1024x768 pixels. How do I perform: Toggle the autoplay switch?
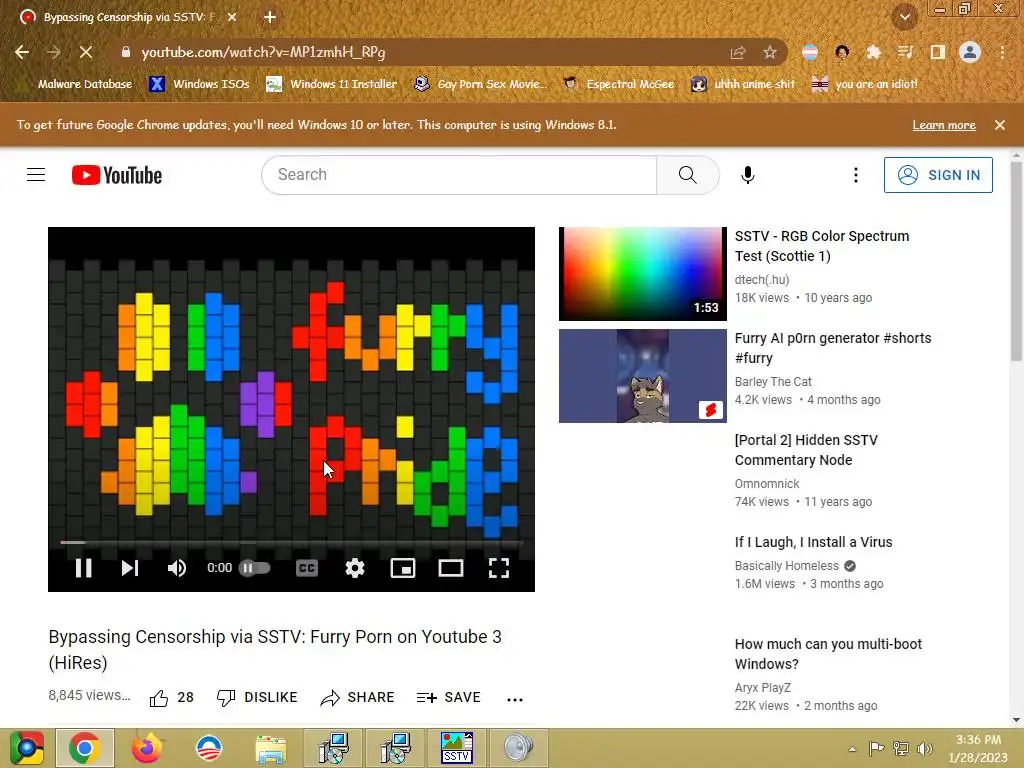pyautogui.click(x=254, y=568)
